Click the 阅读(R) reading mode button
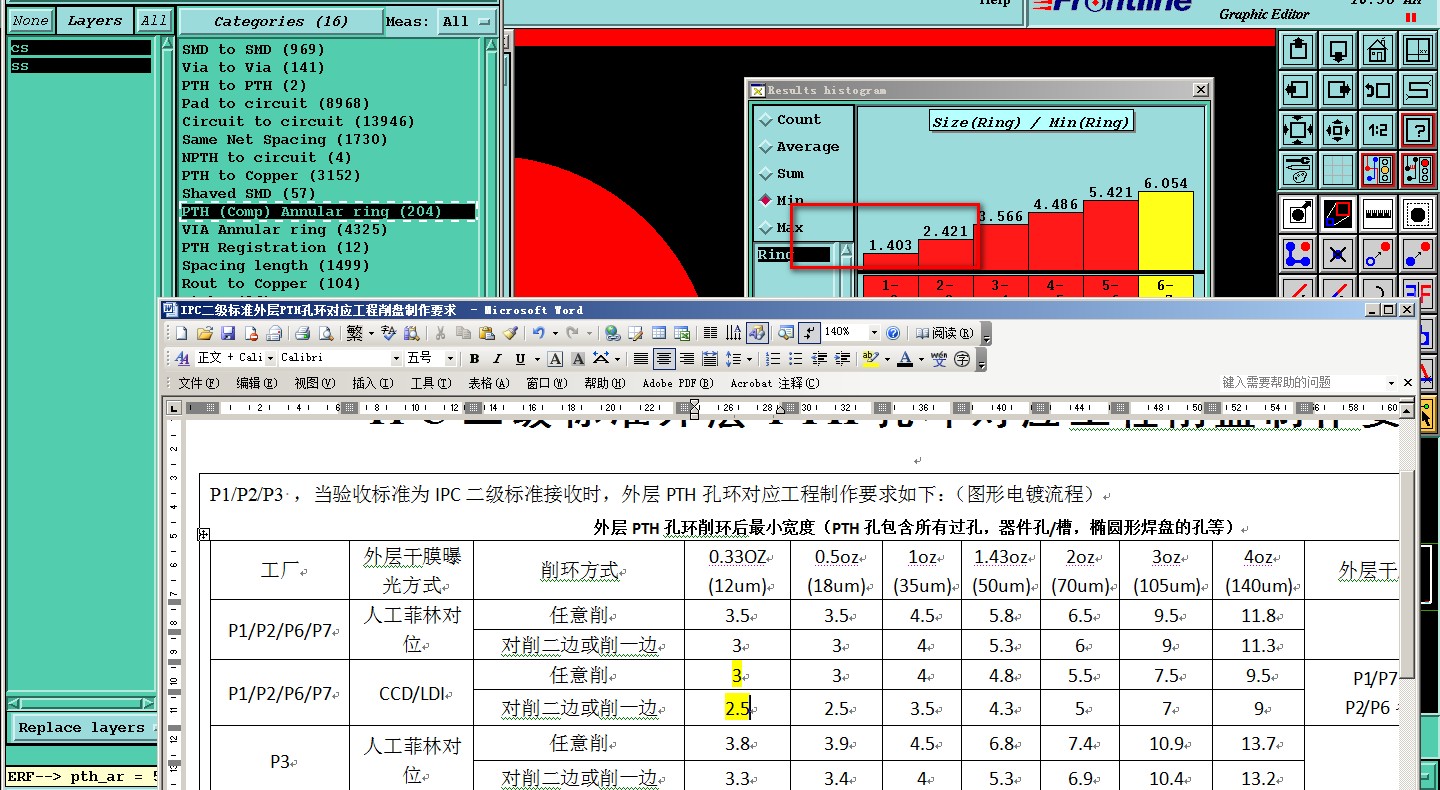 (x=945, y=332)
